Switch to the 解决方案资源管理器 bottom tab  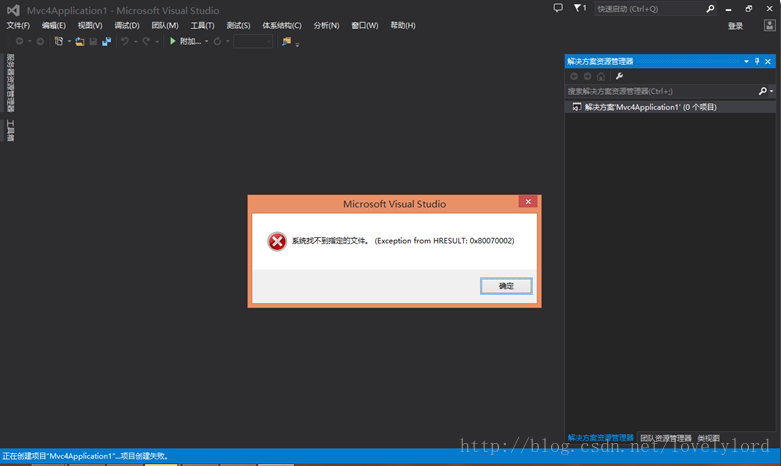point(601,438)
